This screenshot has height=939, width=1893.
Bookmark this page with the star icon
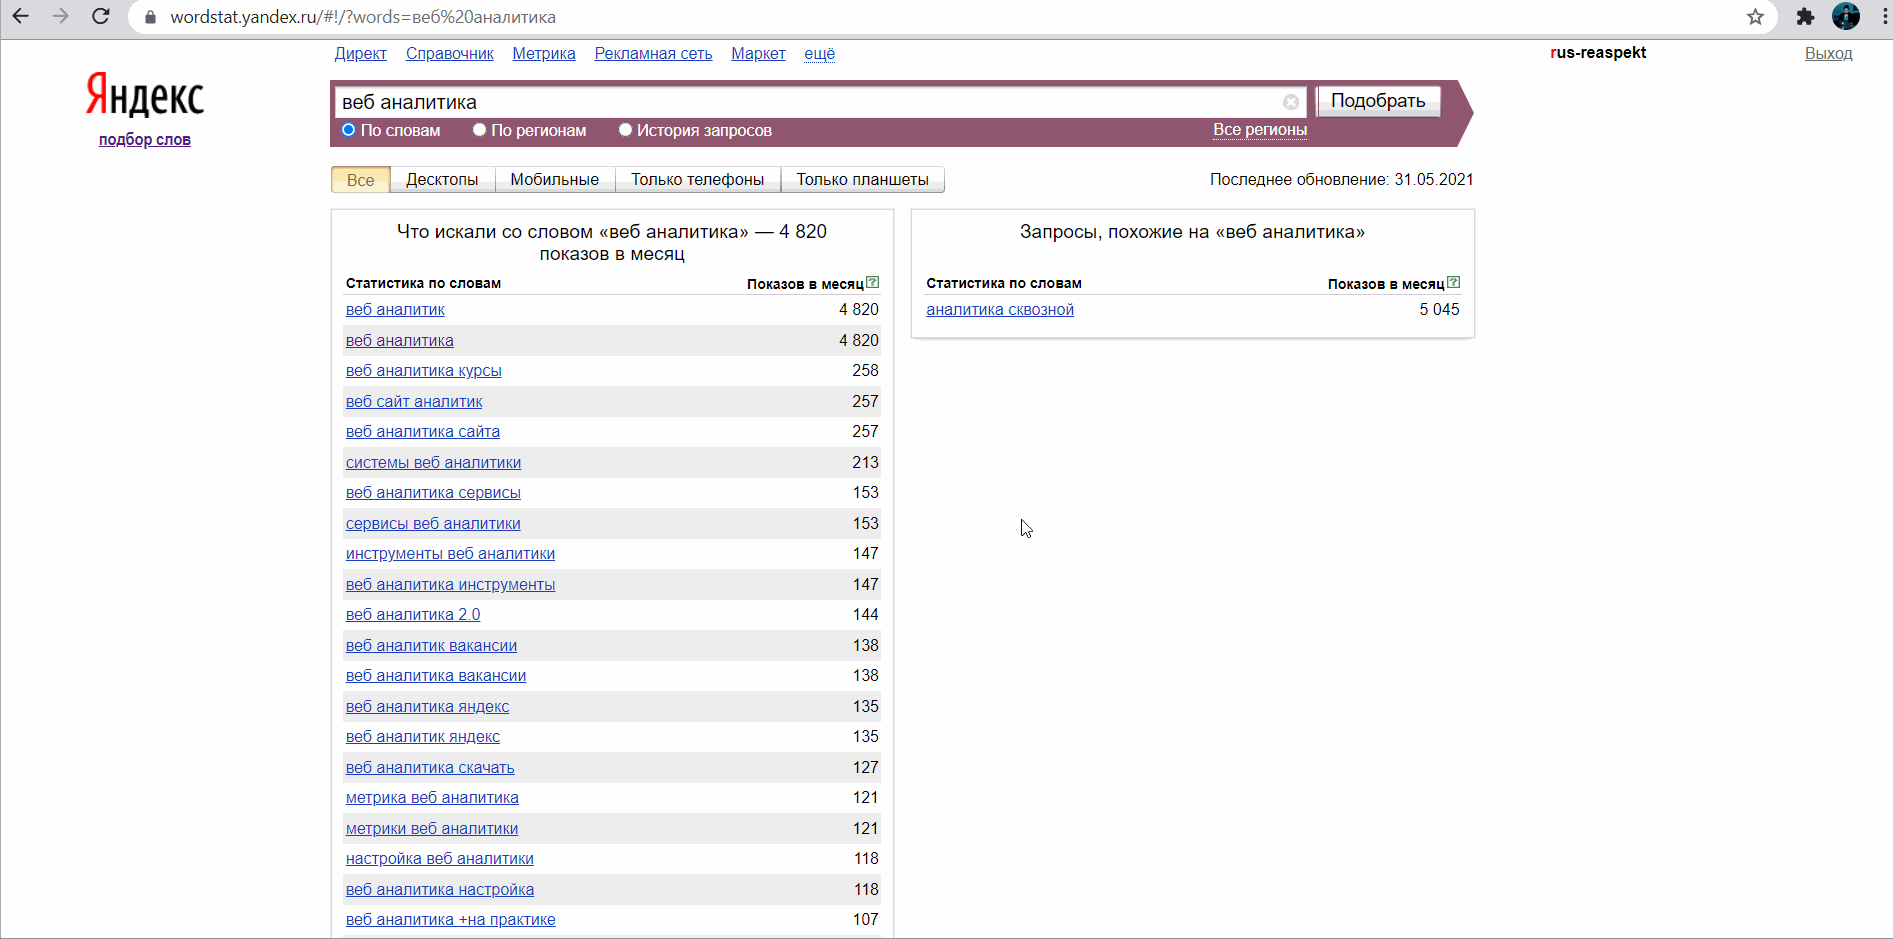1755,17
